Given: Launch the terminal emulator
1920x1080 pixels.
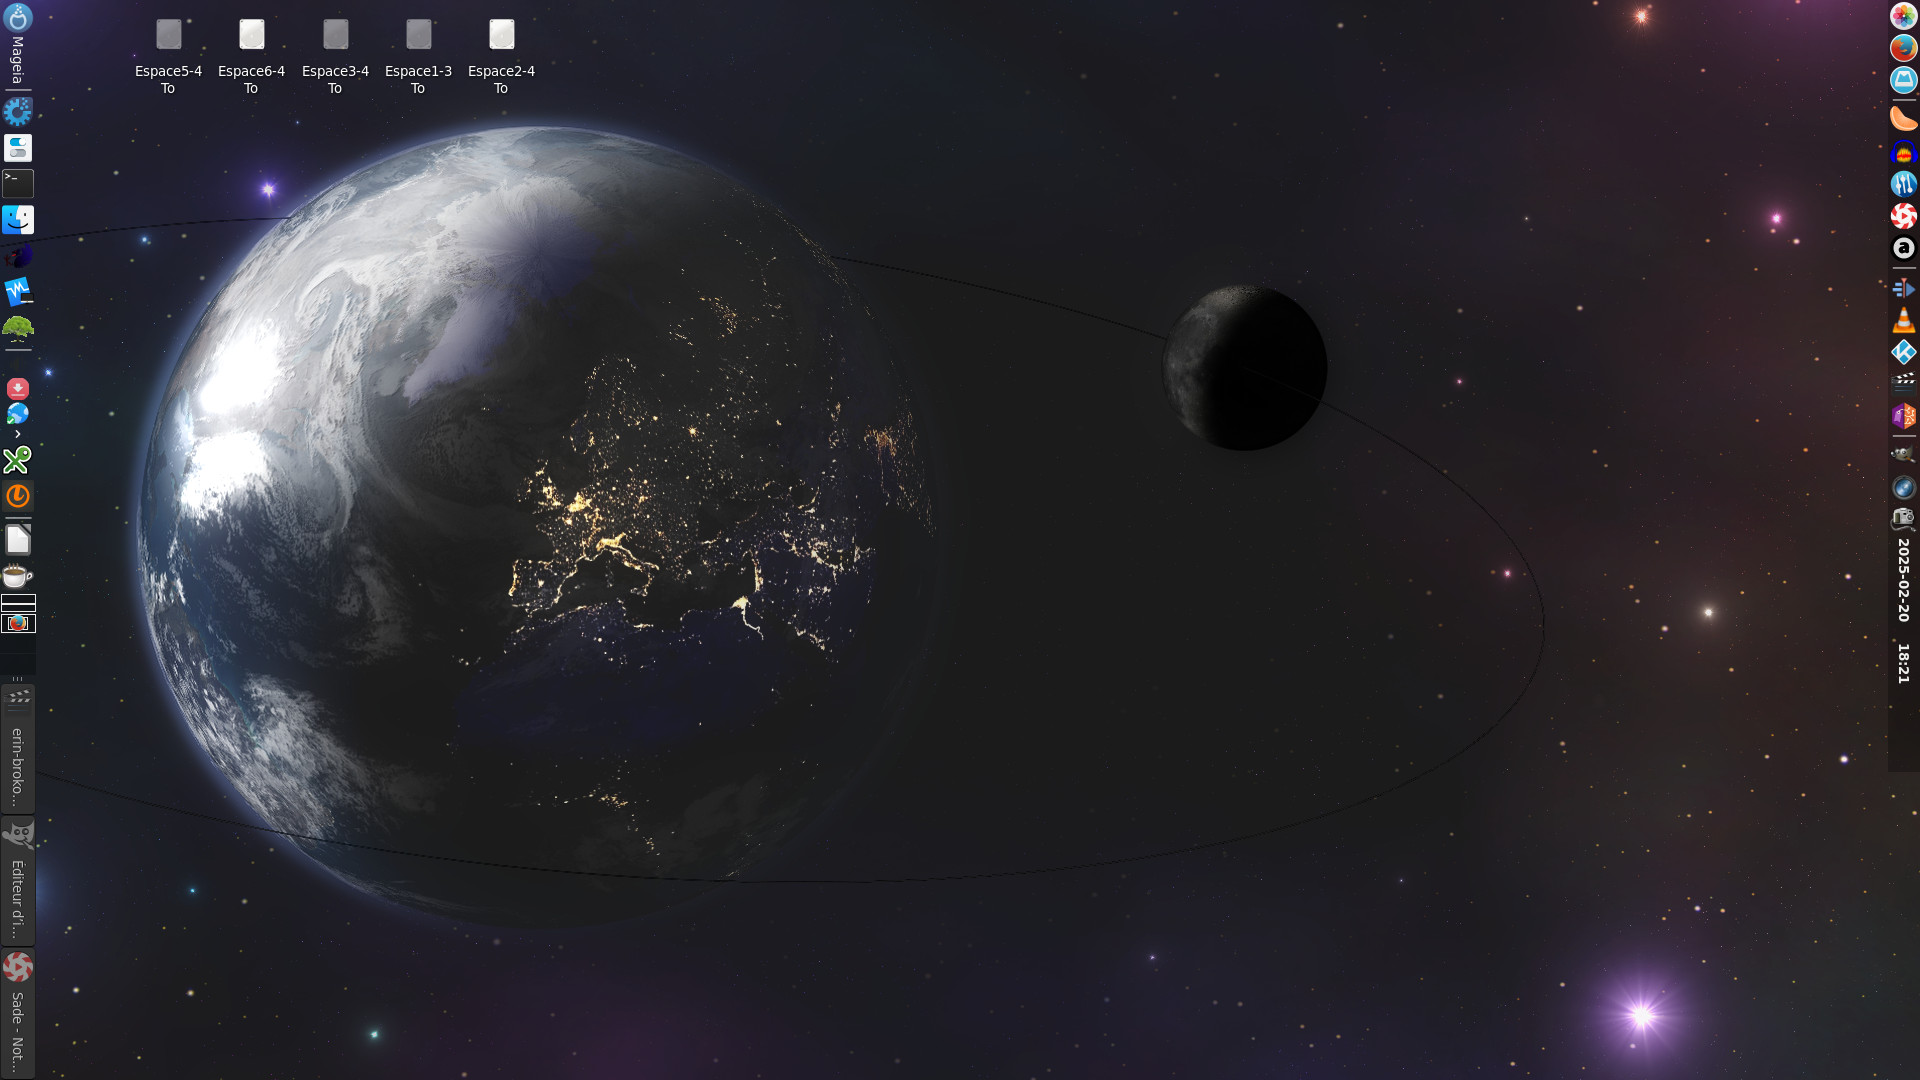Looking at the screenshot, I should coord(18,183).
